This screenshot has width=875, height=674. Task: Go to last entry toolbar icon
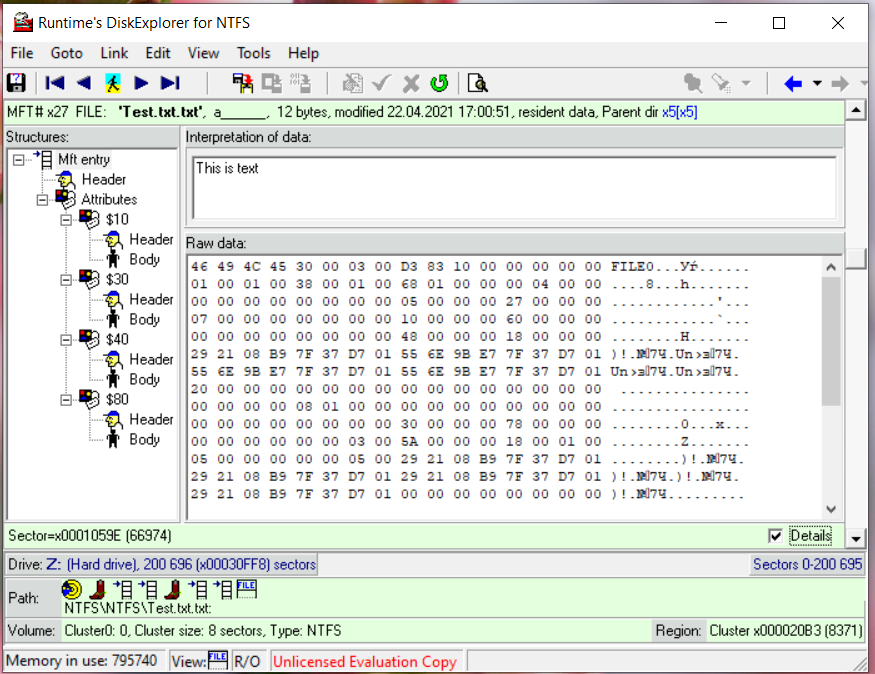(x=170, y=83)
